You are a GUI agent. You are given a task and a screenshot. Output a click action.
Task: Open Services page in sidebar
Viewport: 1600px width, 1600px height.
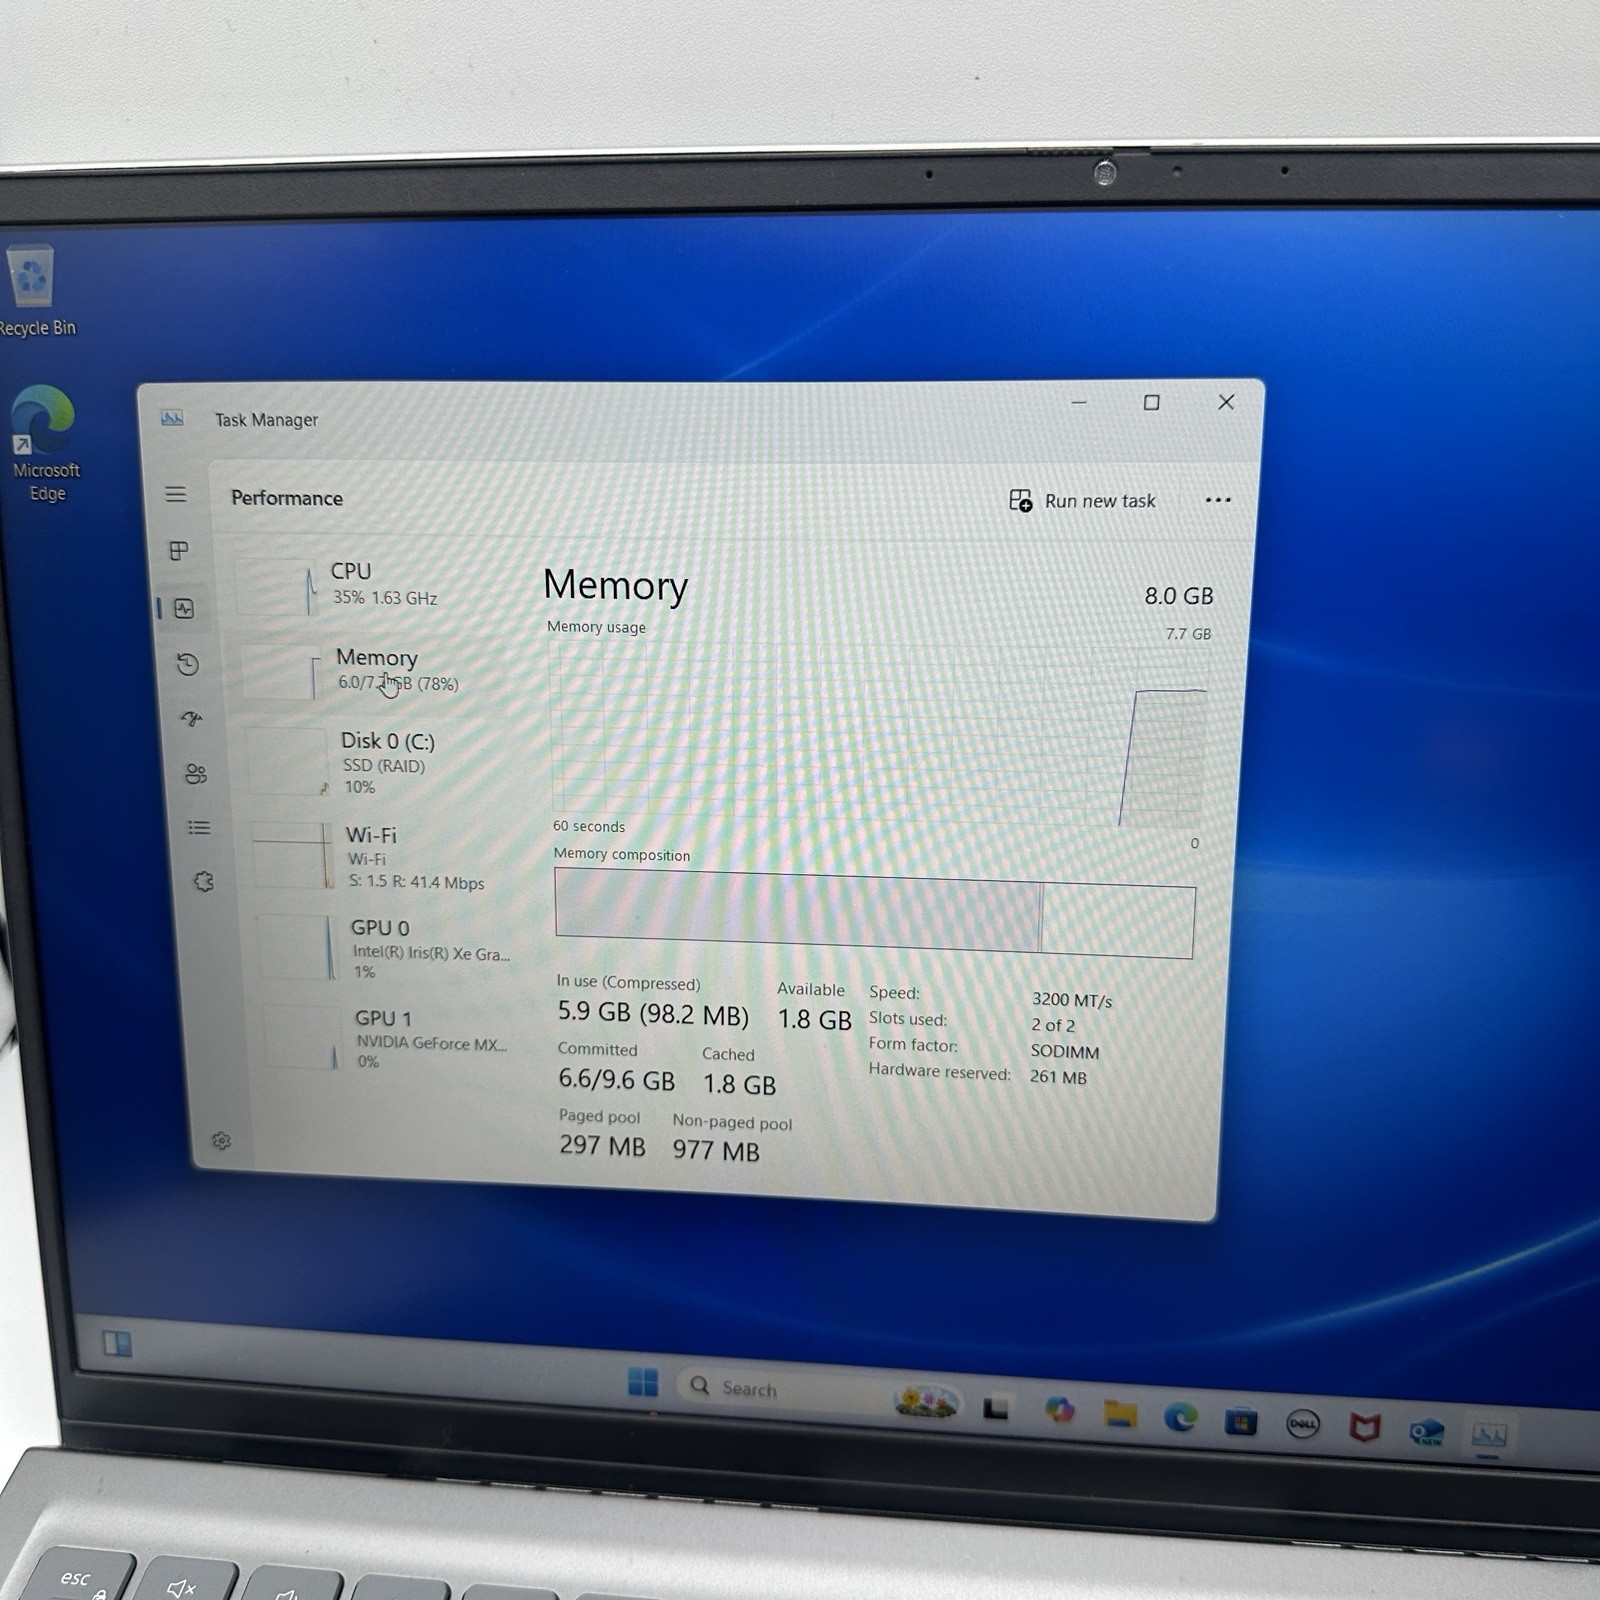(204, 882)
